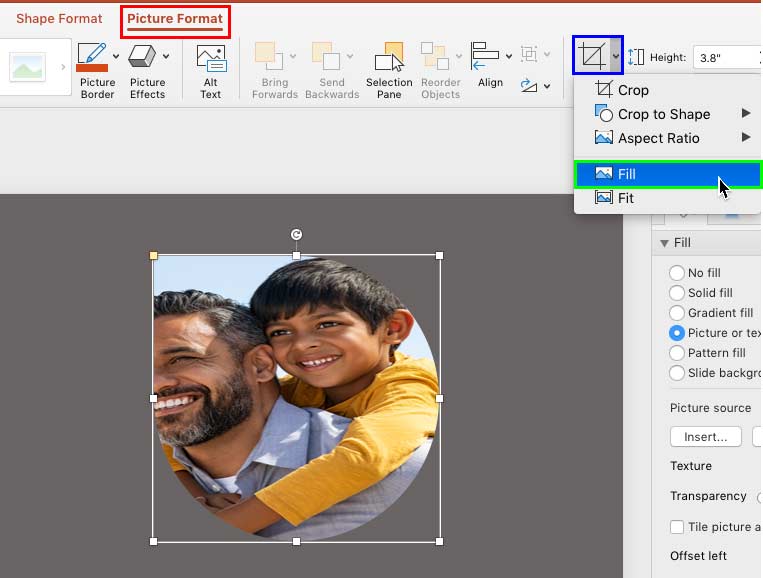Click the Texture label
763x578 pixels.
(690, 466)
